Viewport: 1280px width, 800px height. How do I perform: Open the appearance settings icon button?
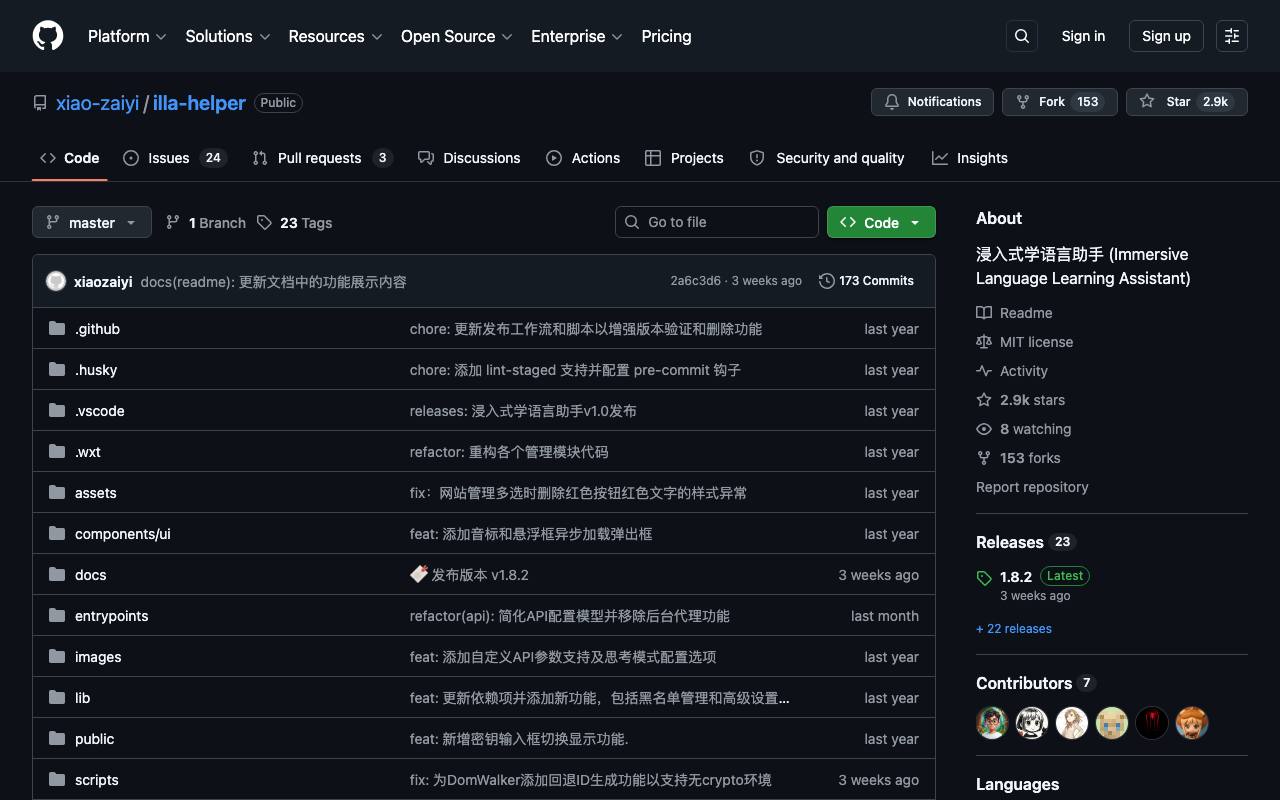(x=1232, y=36)
